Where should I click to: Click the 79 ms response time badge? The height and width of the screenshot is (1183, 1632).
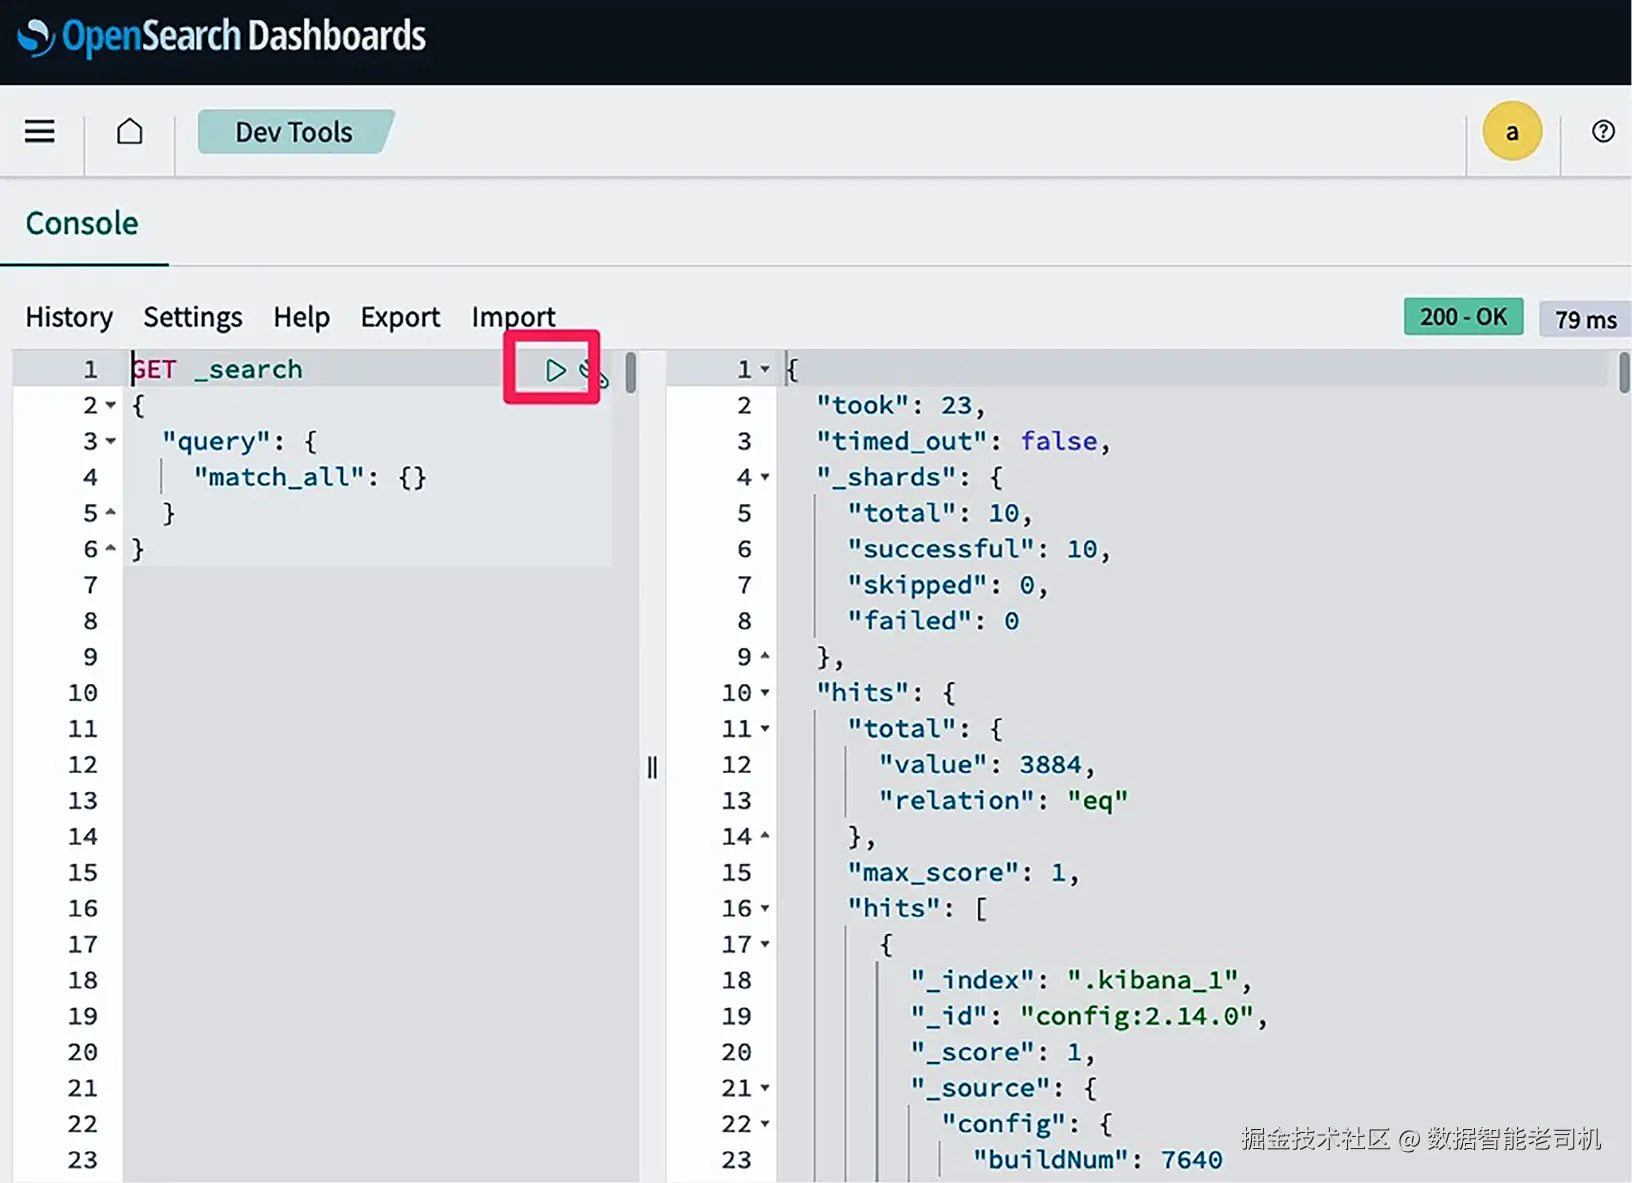click(x=1585, y=319)
